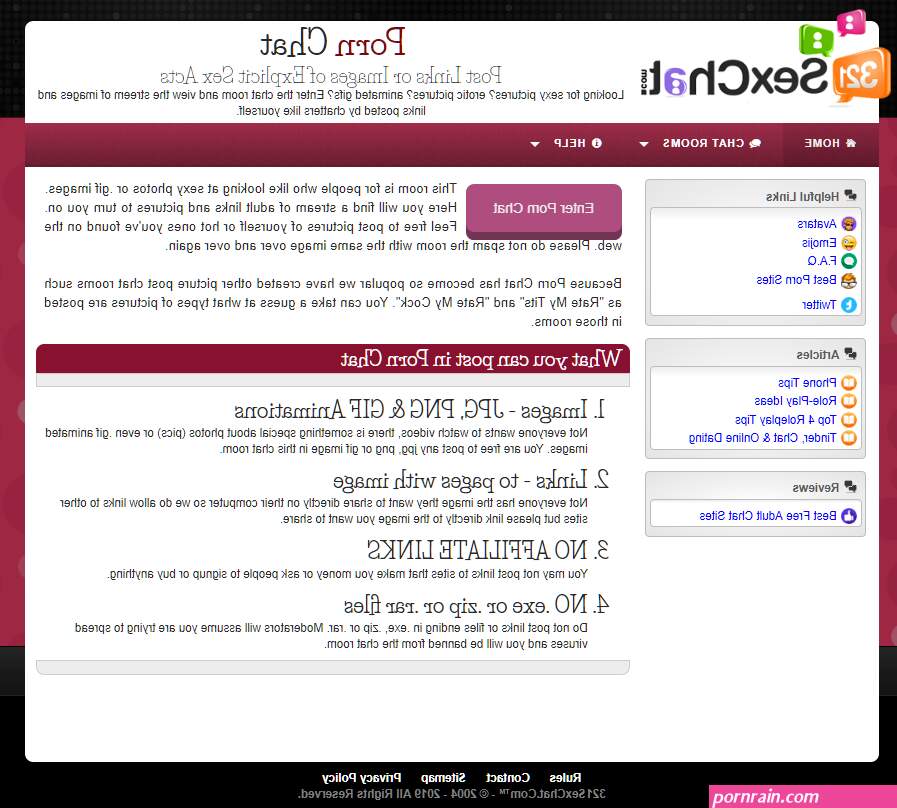
Task: Click the 'Articles' panel title
Action: [x=817, y=355]
